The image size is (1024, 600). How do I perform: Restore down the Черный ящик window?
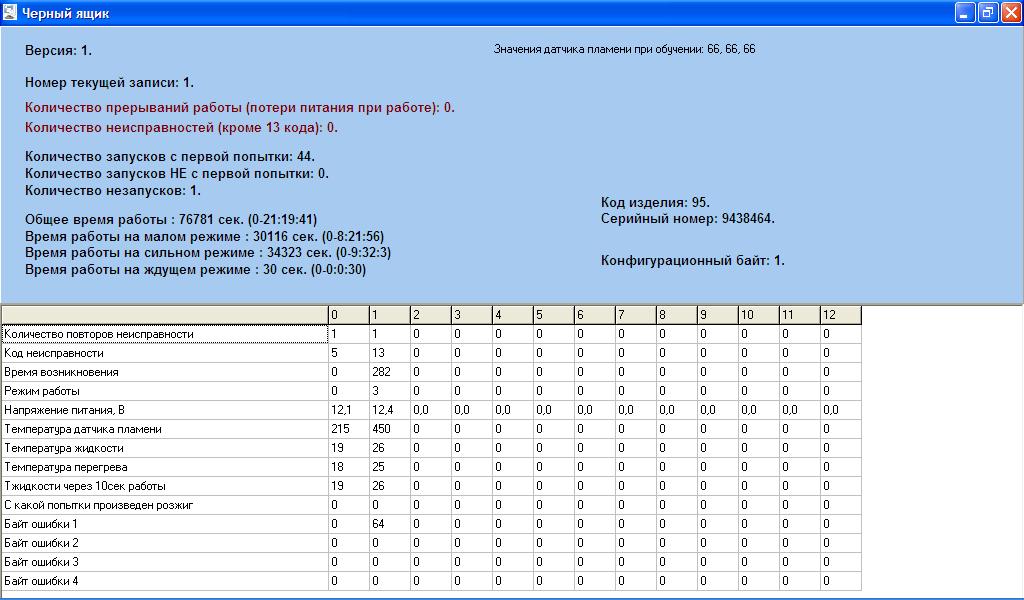pos(988,12)
